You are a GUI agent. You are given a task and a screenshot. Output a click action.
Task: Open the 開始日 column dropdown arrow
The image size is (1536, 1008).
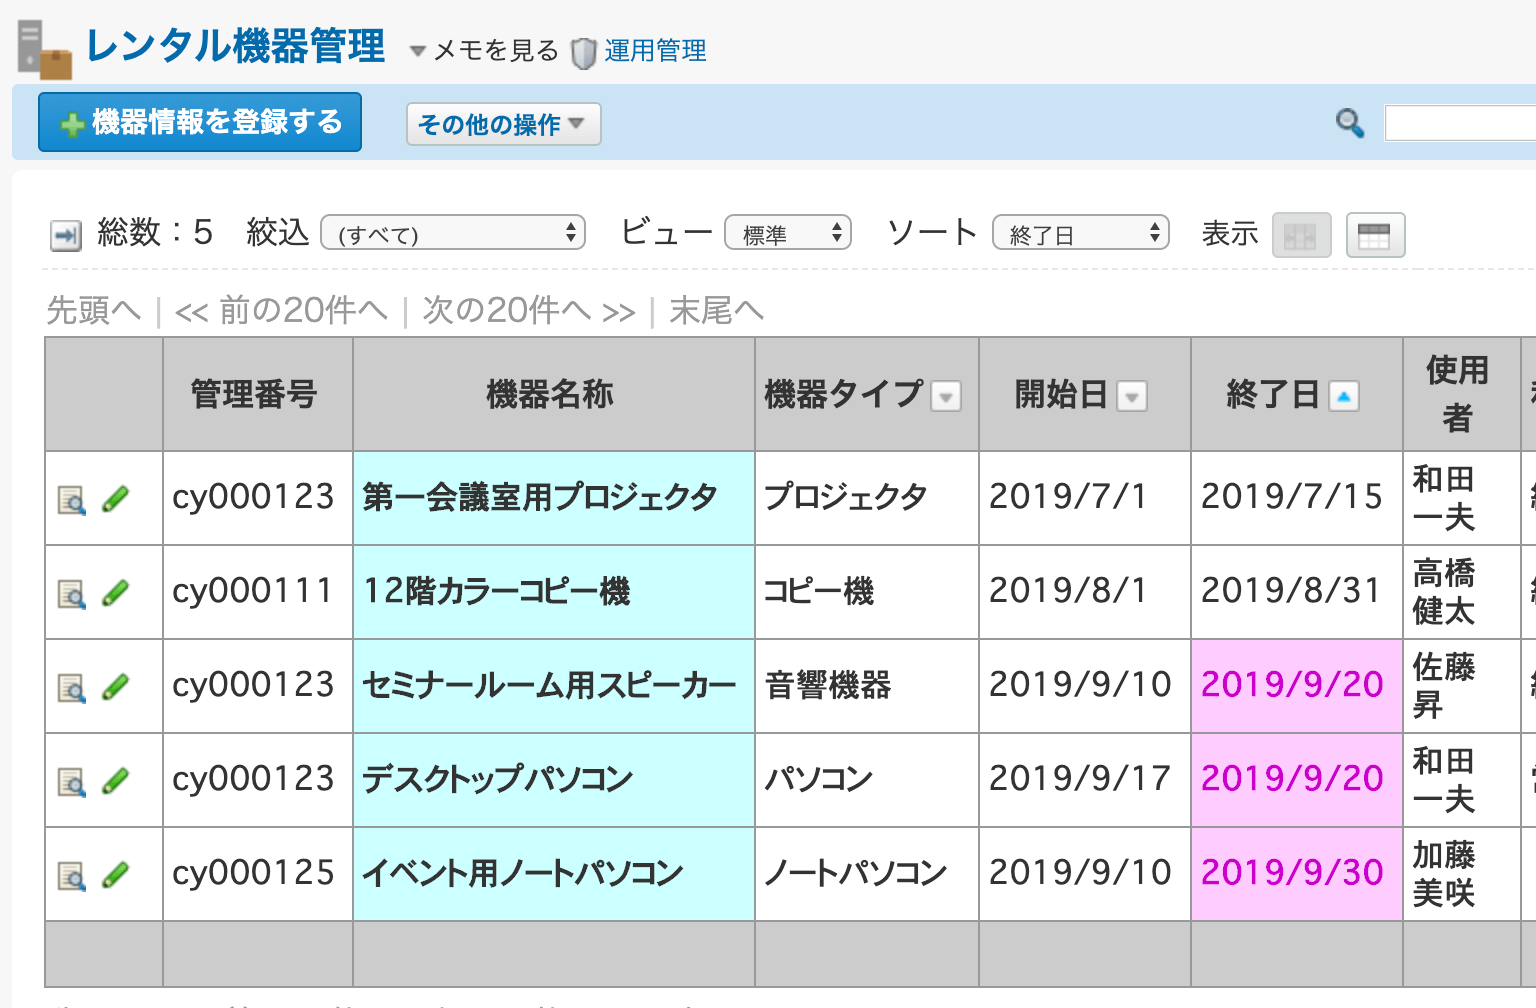(1131, 396)
